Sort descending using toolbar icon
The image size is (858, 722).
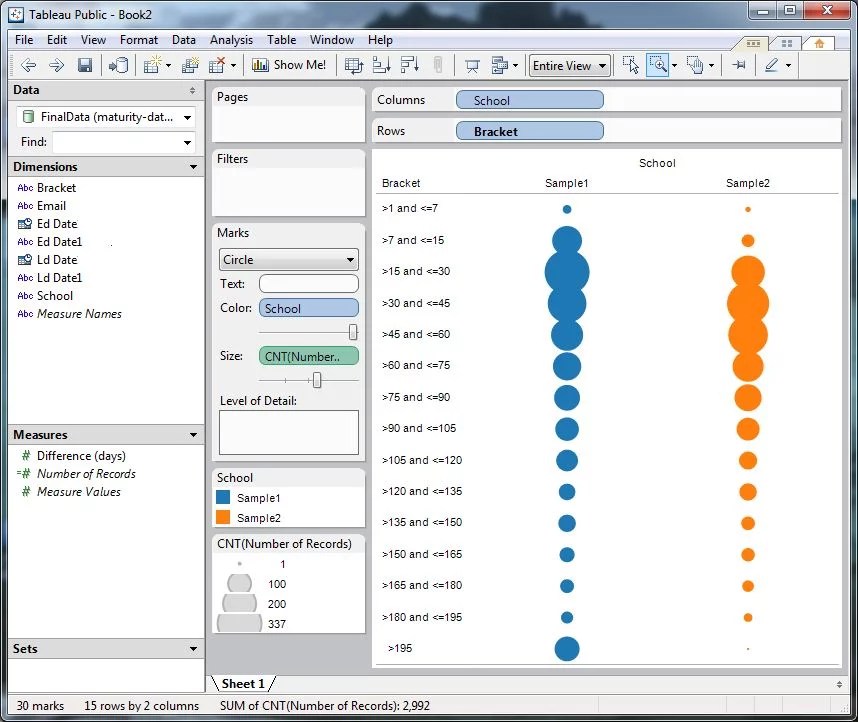(409, 65)
